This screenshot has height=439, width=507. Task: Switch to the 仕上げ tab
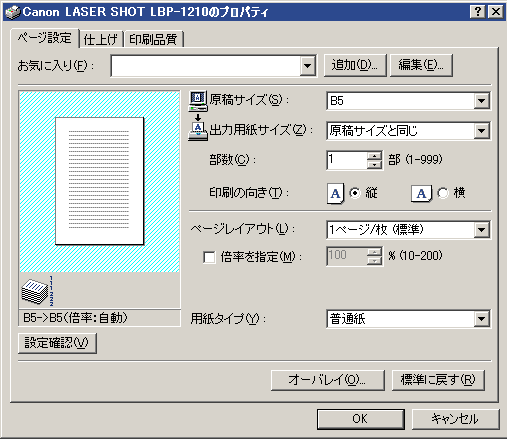[x=101, y=40]
